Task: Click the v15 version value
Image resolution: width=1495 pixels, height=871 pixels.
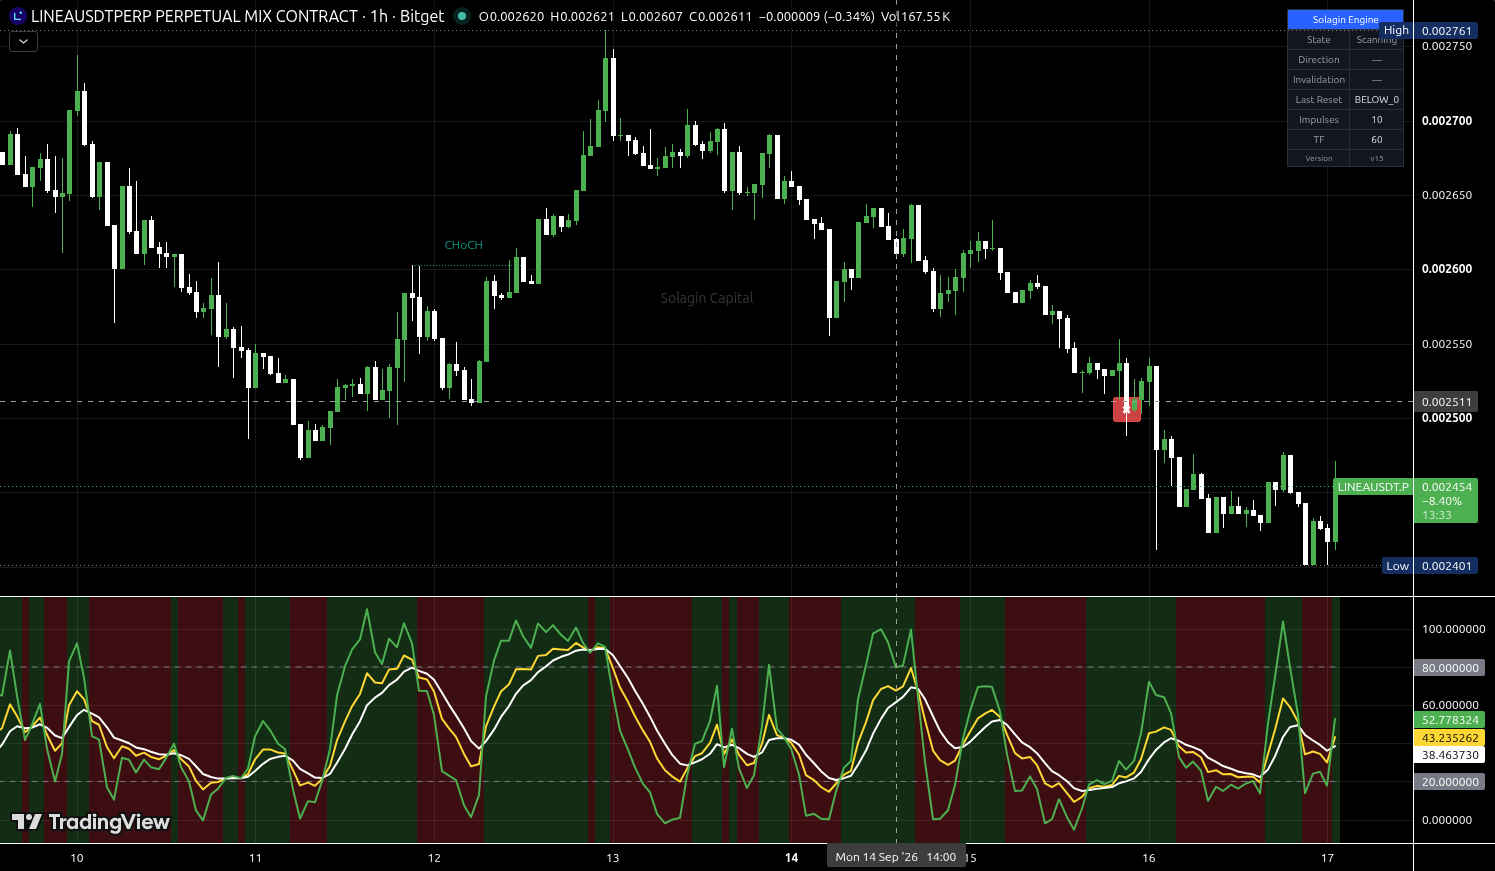Action: [x=1377, y=158]
